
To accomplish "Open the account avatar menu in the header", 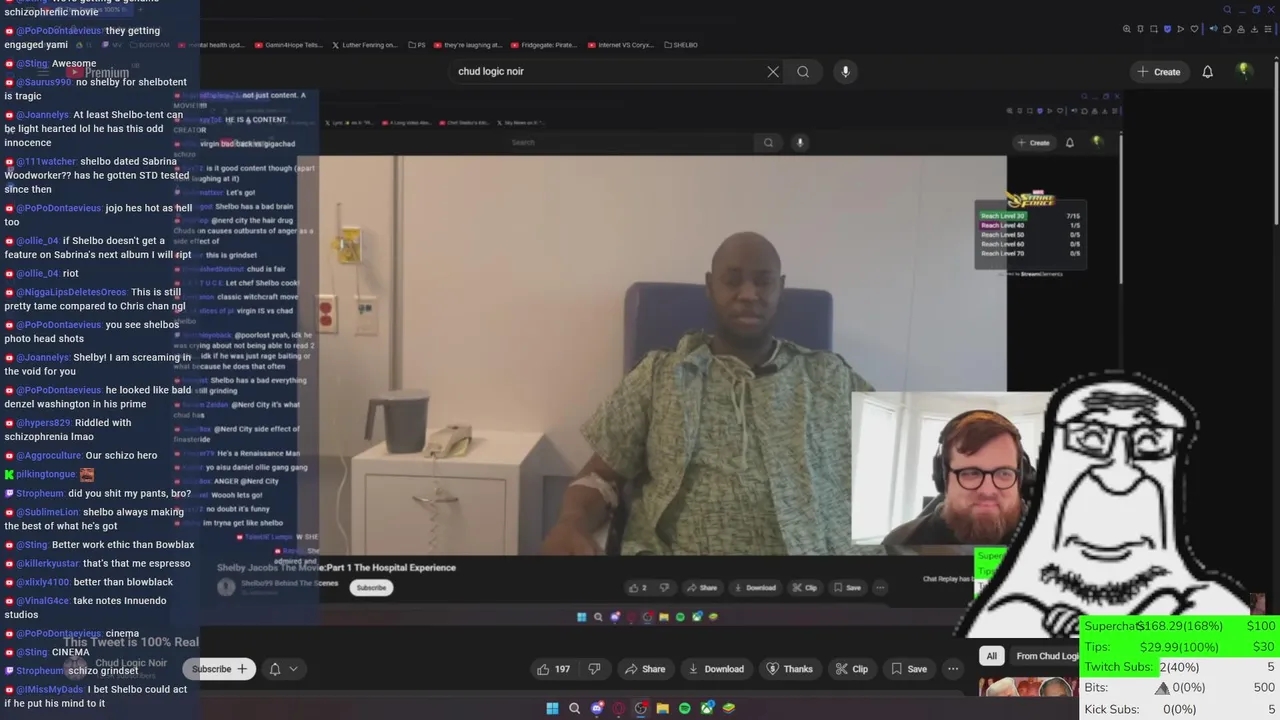I will (1244, 70).
